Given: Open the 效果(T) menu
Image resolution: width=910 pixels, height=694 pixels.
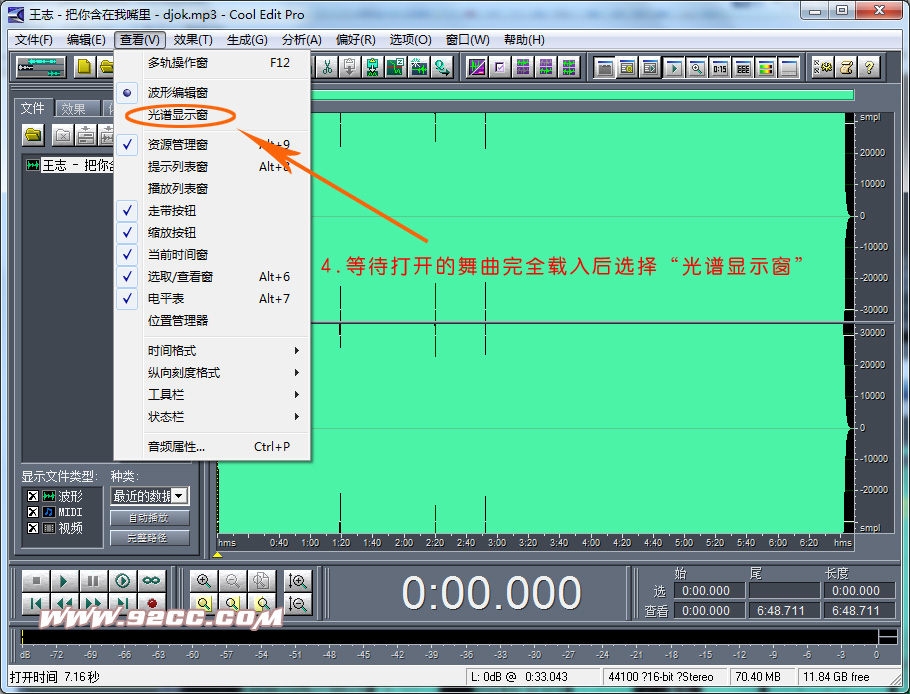Looking at the screenshot, I should [x=192, y=40].
